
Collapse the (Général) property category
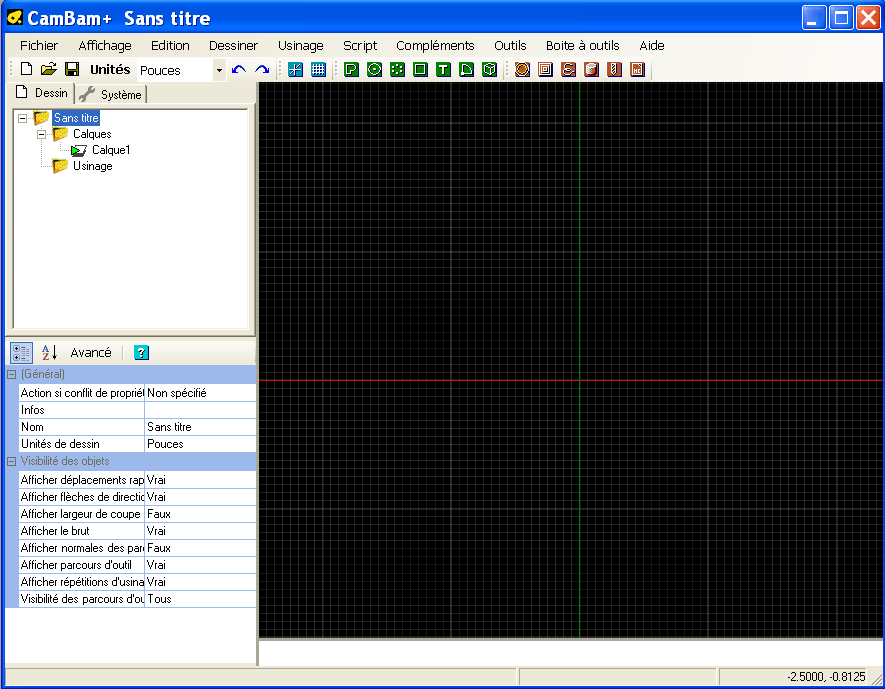click(11, 374)
